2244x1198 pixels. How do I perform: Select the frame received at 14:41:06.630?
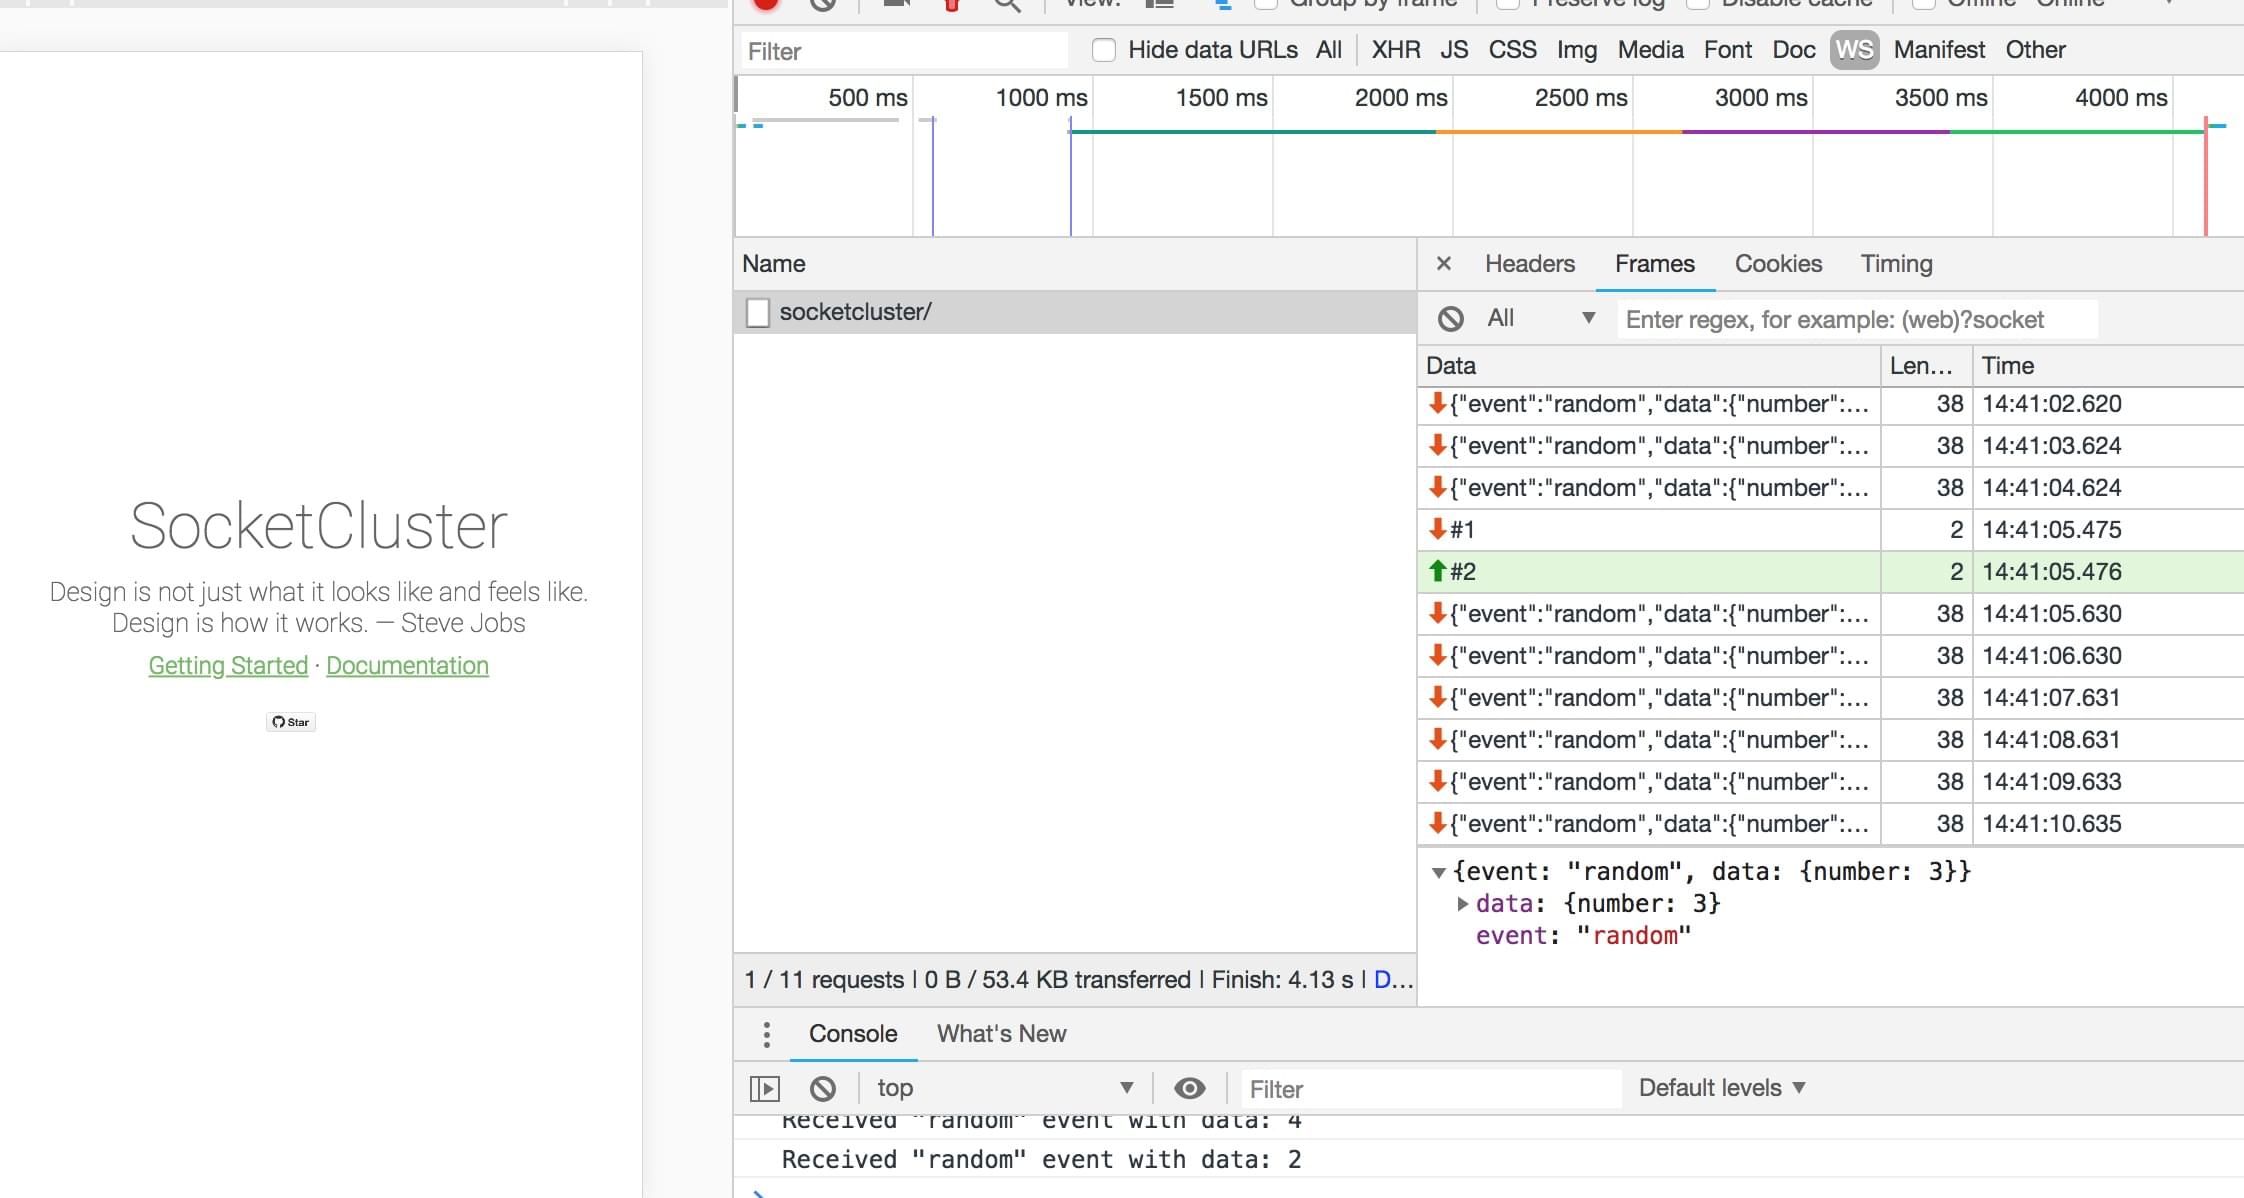[1831, 656]
